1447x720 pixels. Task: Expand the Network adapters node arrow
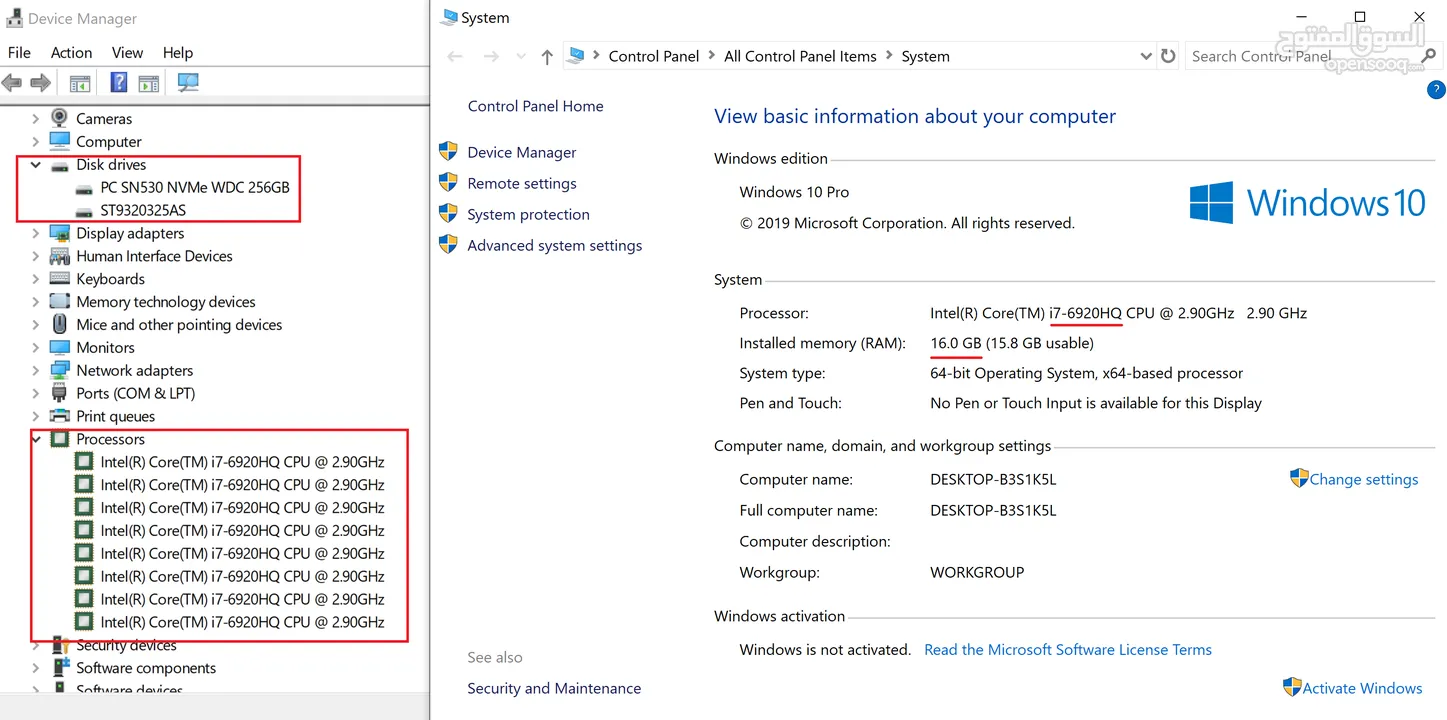(36, 370)
